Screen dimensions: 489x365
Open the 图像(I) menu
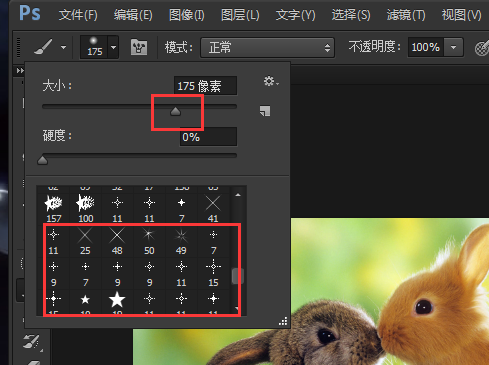coord(187,15)
